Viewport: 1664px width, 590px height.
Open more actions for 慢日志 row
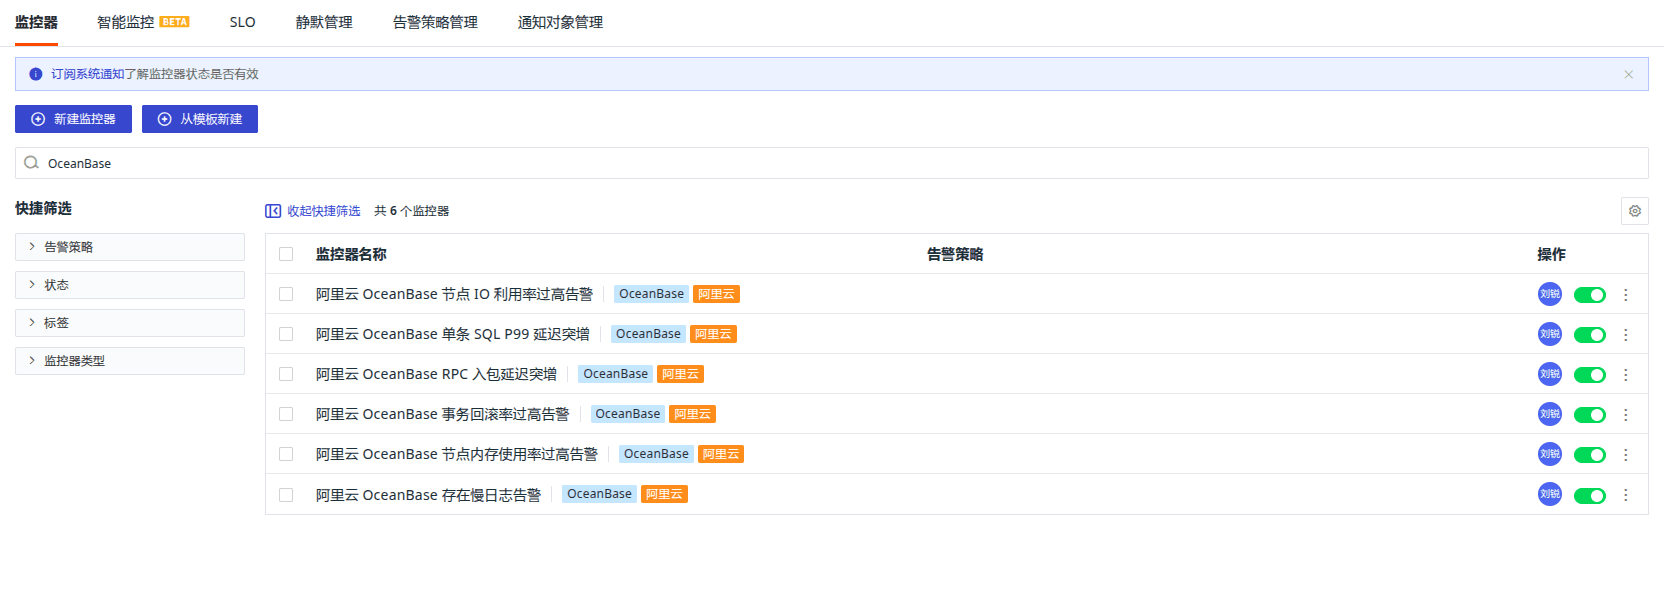[1626, 495]
